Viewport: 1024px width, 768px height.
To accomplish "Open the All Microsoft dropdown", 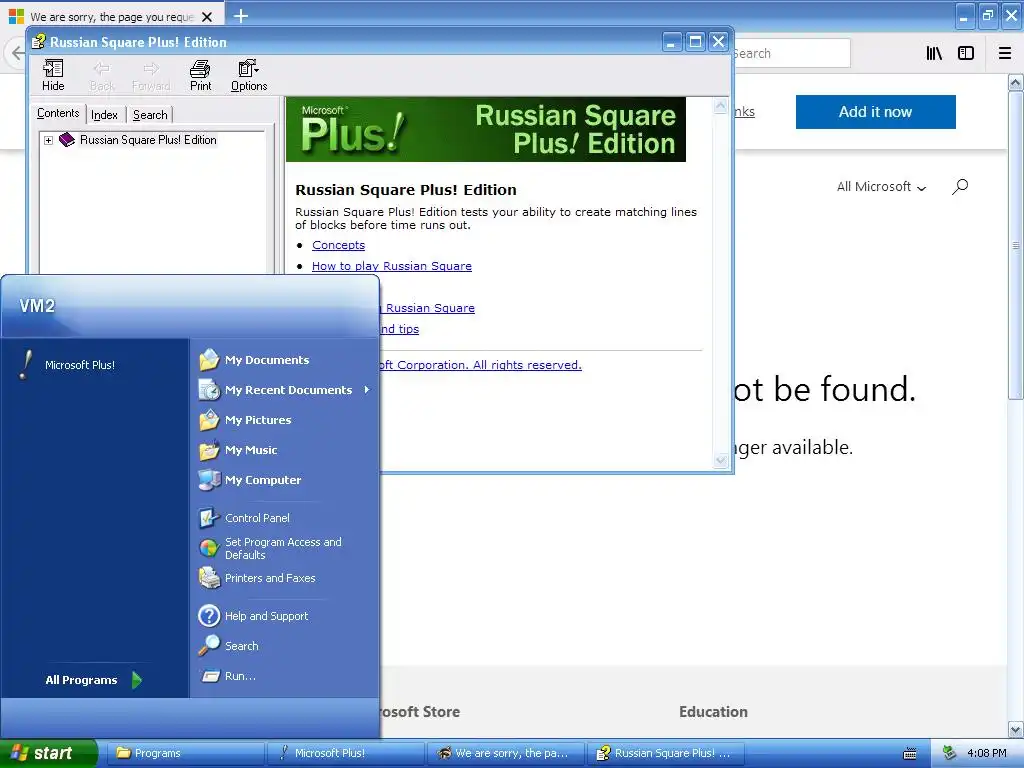I will pos(882,187).
